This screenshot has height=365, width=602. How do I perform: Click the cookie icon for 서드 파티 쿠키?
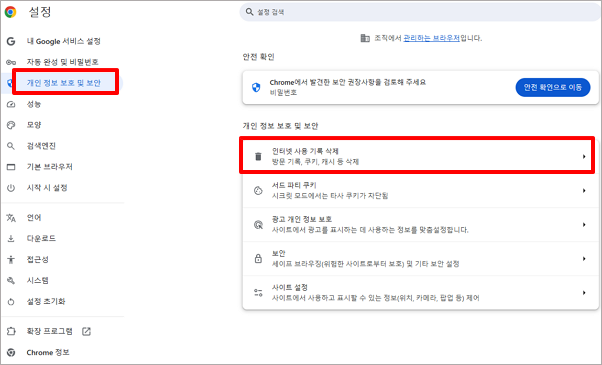coord(258,190)
